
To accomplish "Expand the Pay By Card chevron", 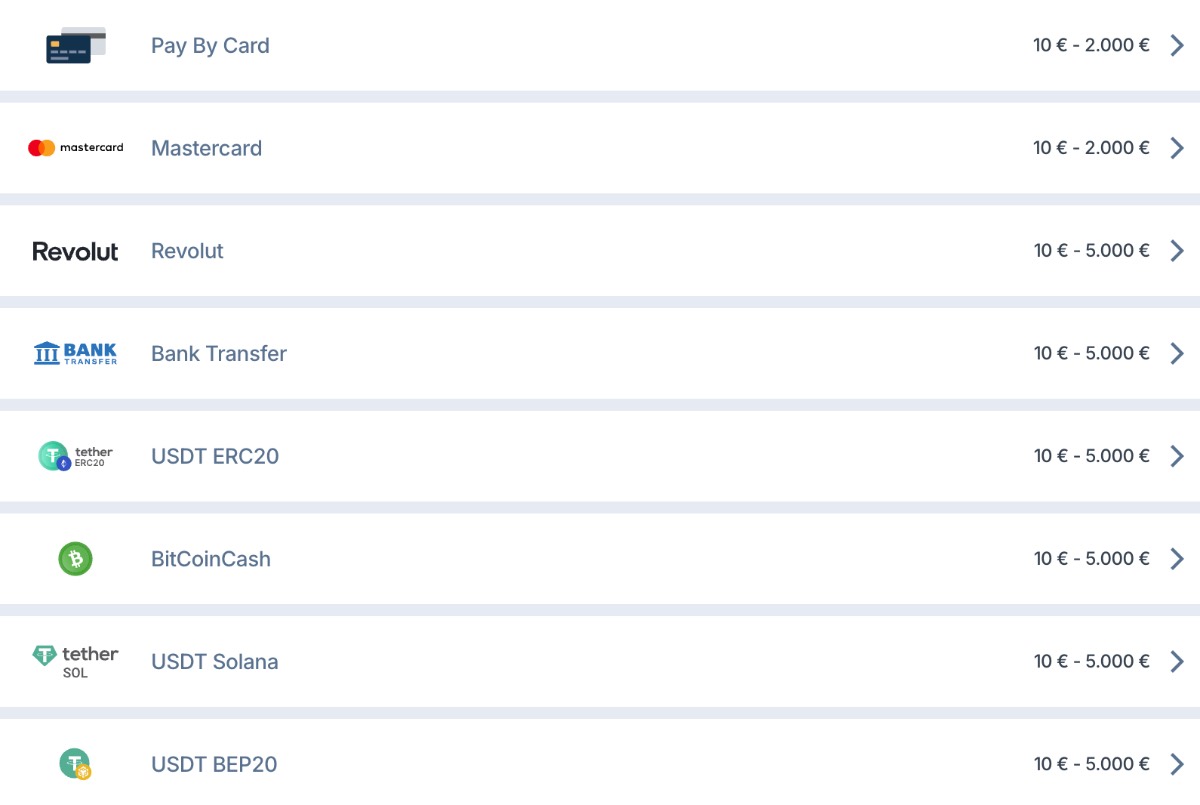I will click(1177, 45).
